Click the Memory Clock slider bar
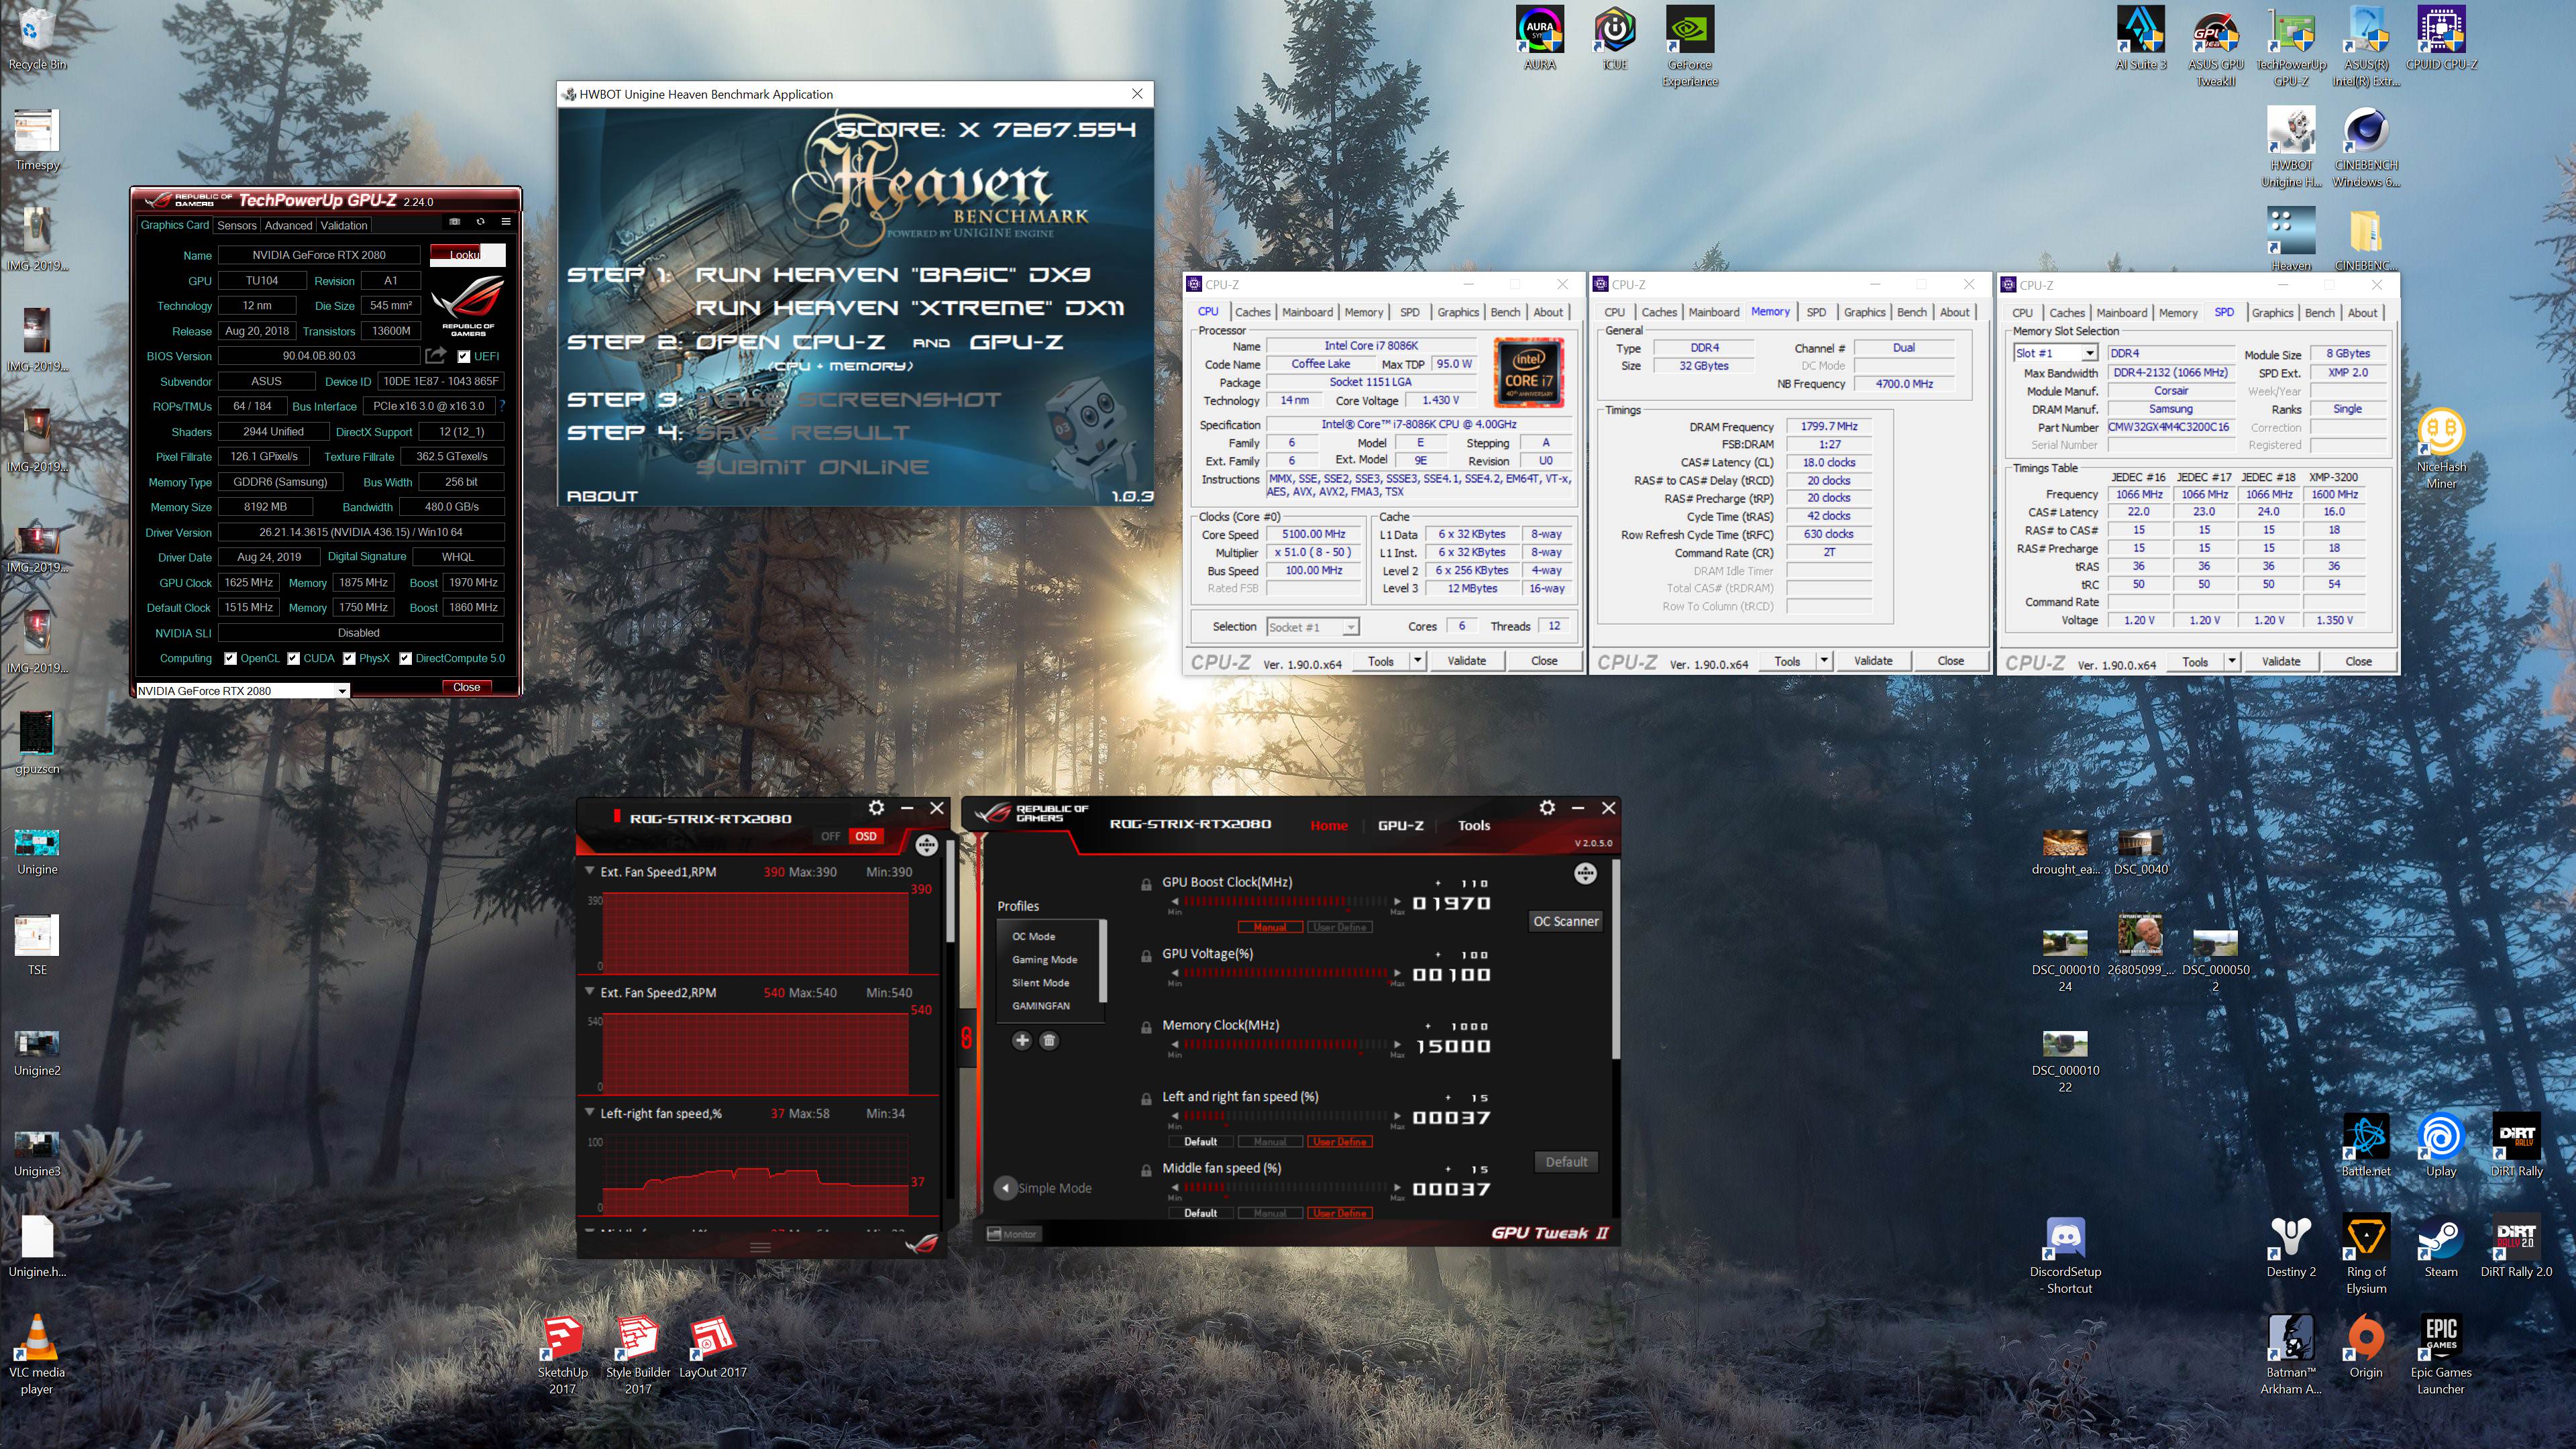 1286,1045
